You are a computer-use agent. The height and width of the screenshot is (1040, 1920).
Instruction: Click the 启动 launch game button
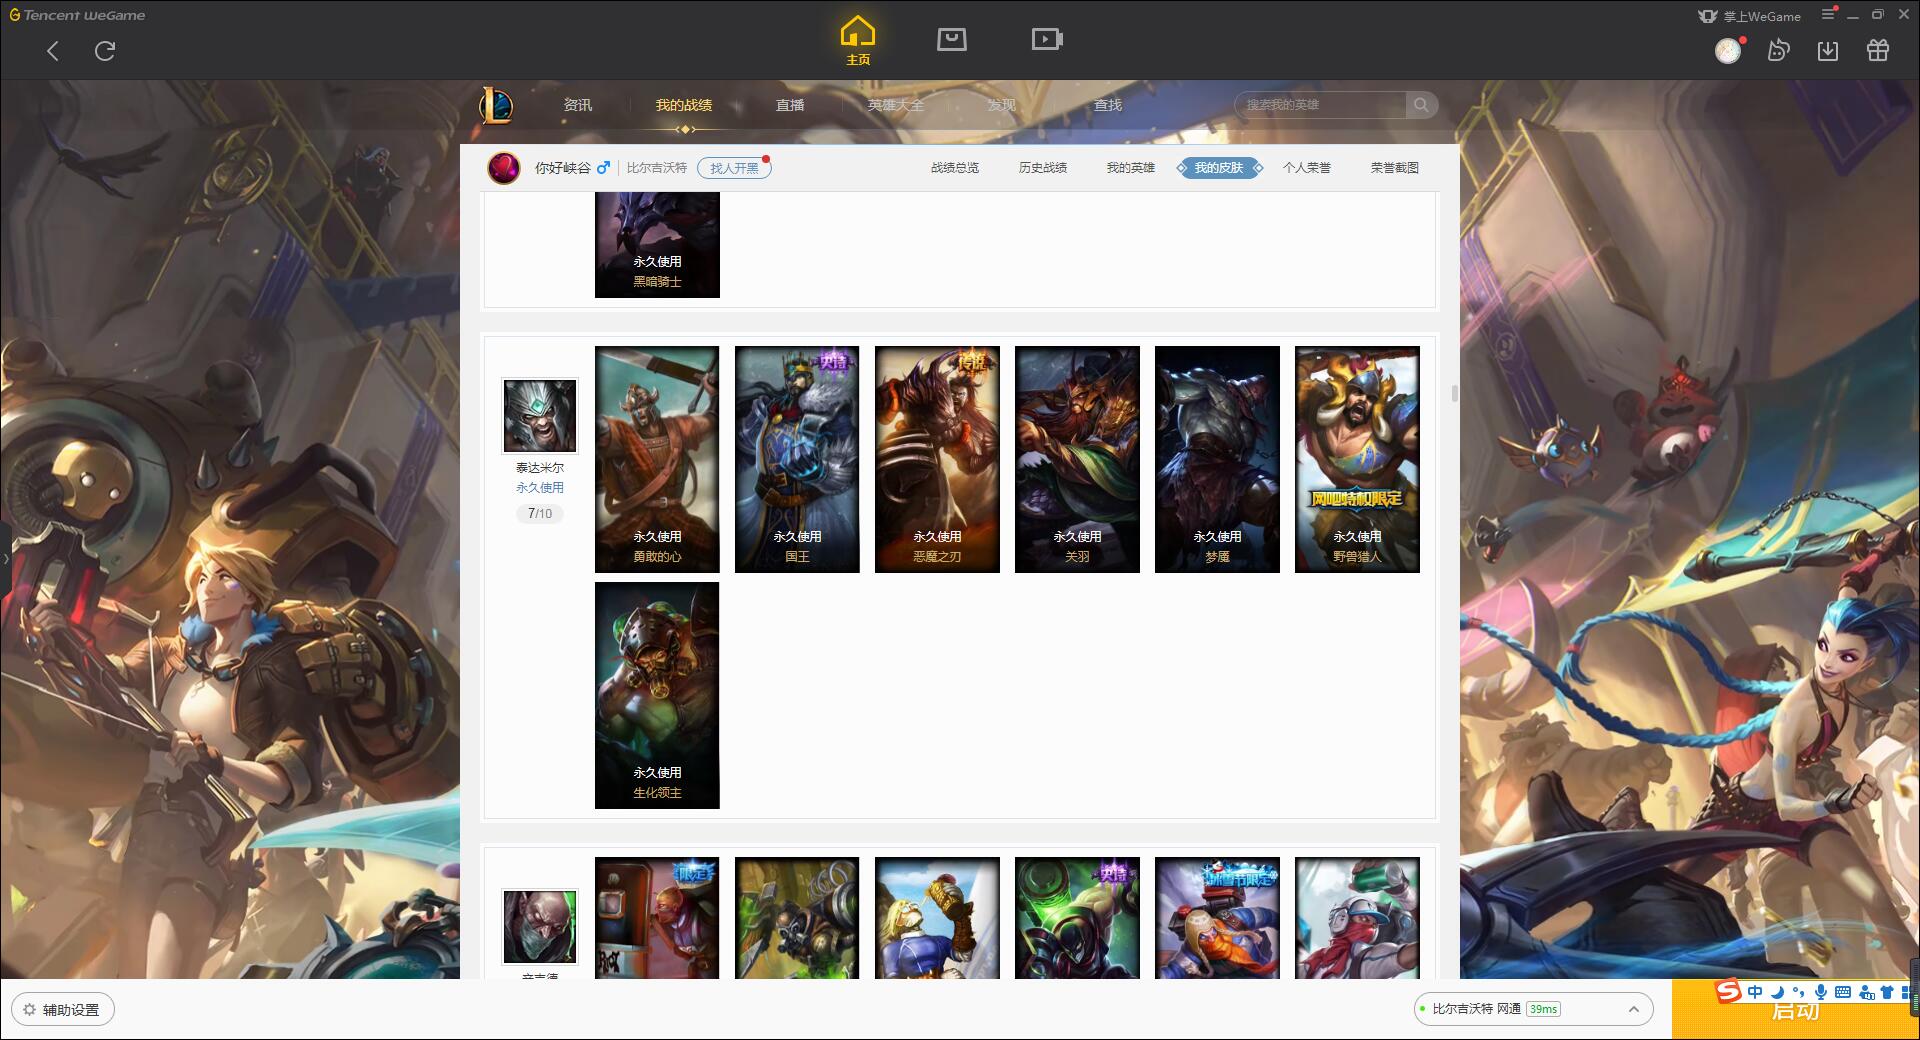1795,1010
